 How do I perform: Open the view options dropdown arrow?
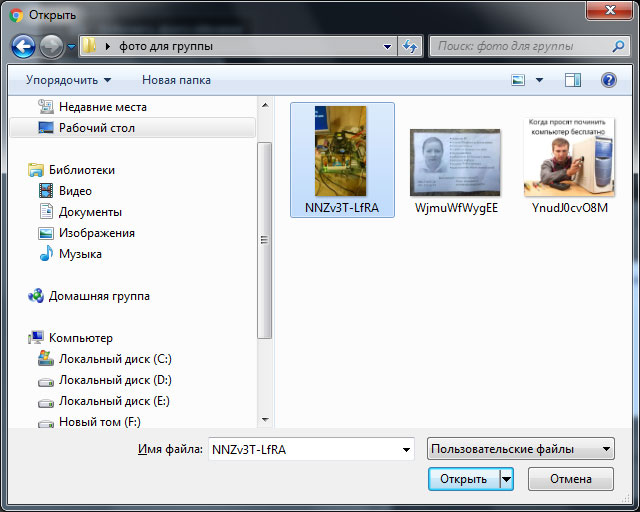click(540, 80)
